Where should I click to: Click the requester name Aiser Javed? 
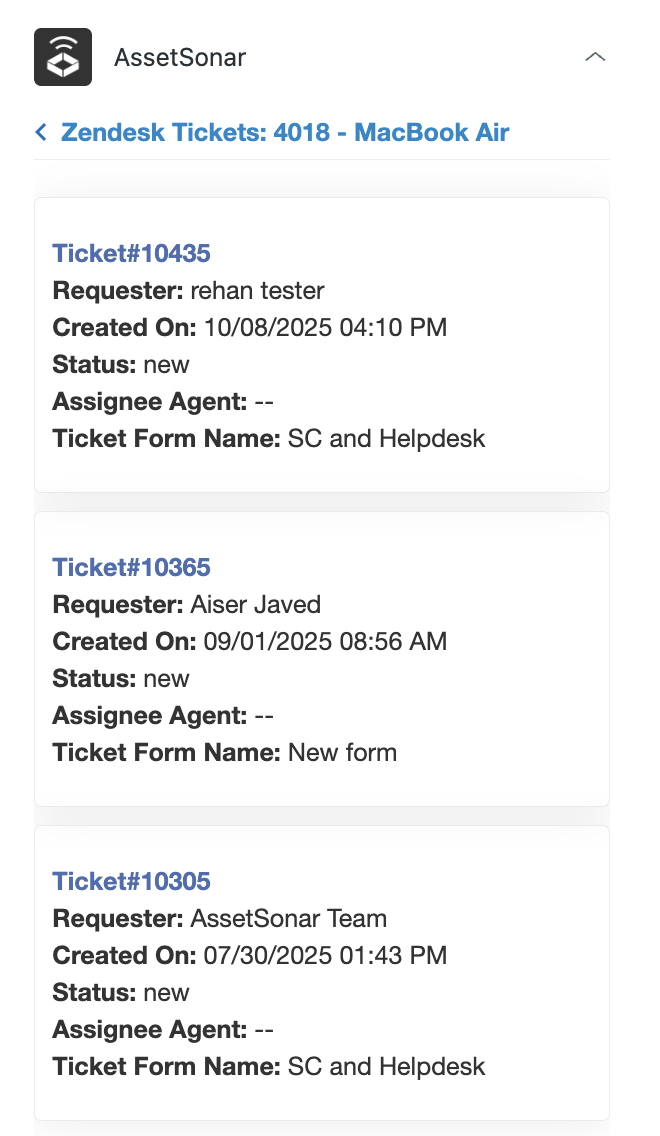pos(255,605)
